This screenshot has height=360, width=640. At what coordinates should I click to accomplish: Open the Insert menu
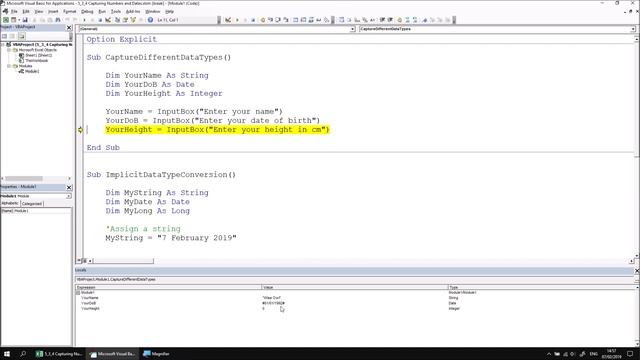(x=53, y=11)
